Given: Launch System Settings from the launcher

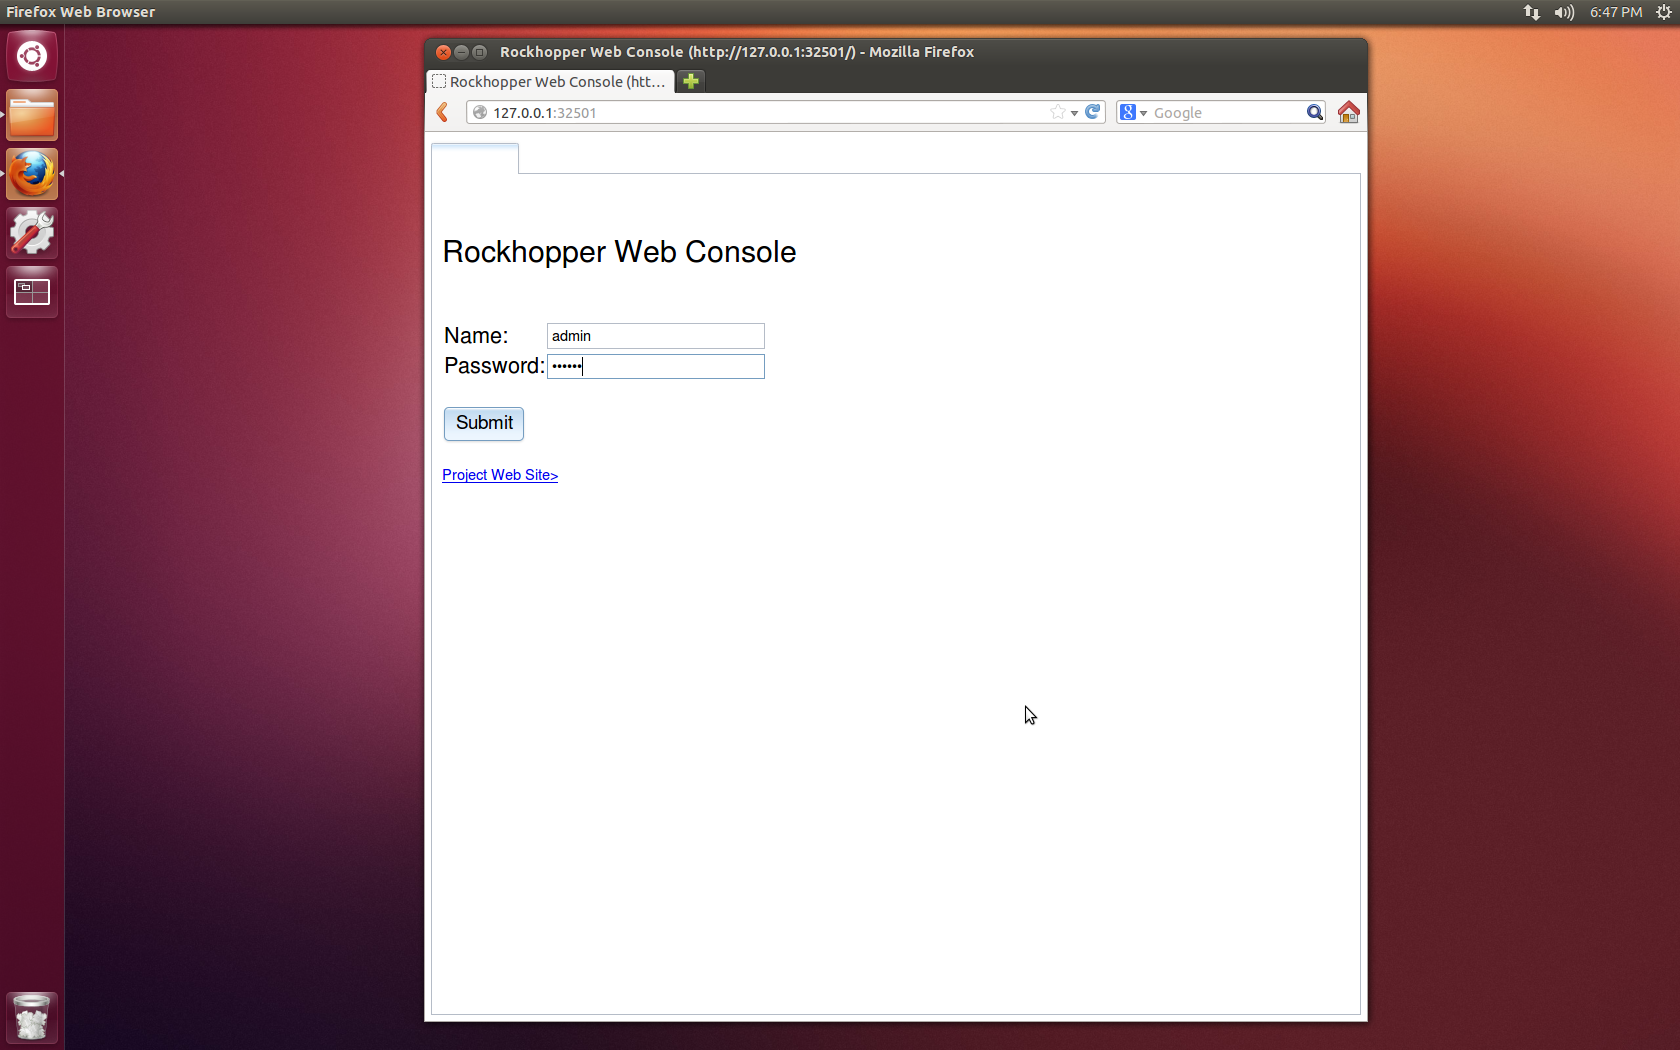Looking at the screenshot, I should tap(32, 233).
